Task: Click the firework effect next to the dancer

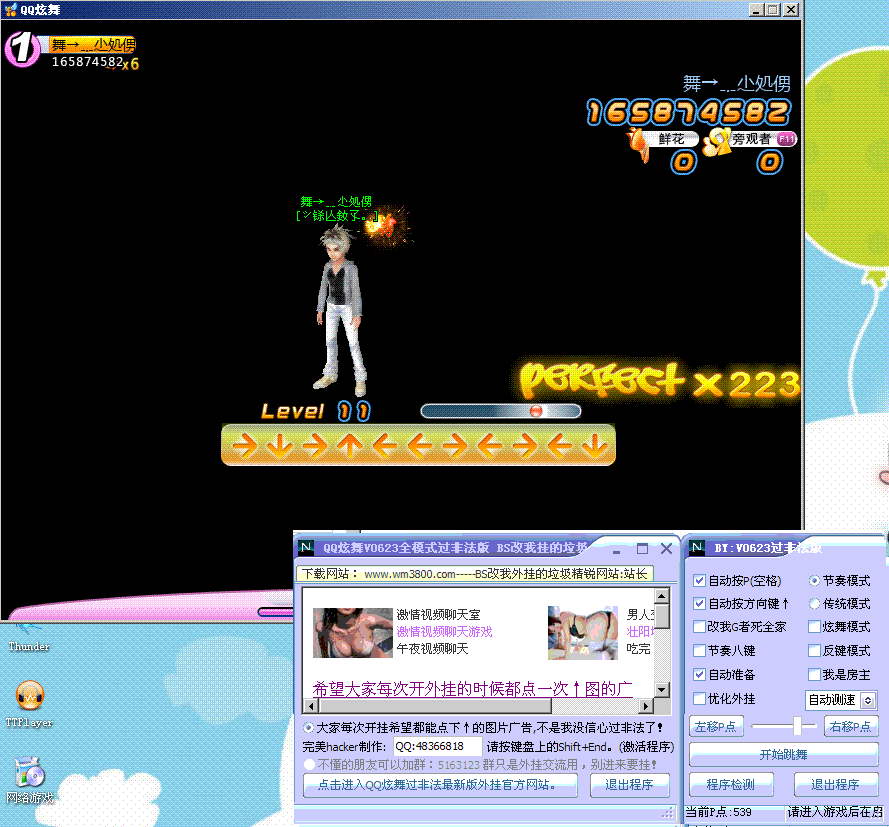Action: [x=388, y=226]
